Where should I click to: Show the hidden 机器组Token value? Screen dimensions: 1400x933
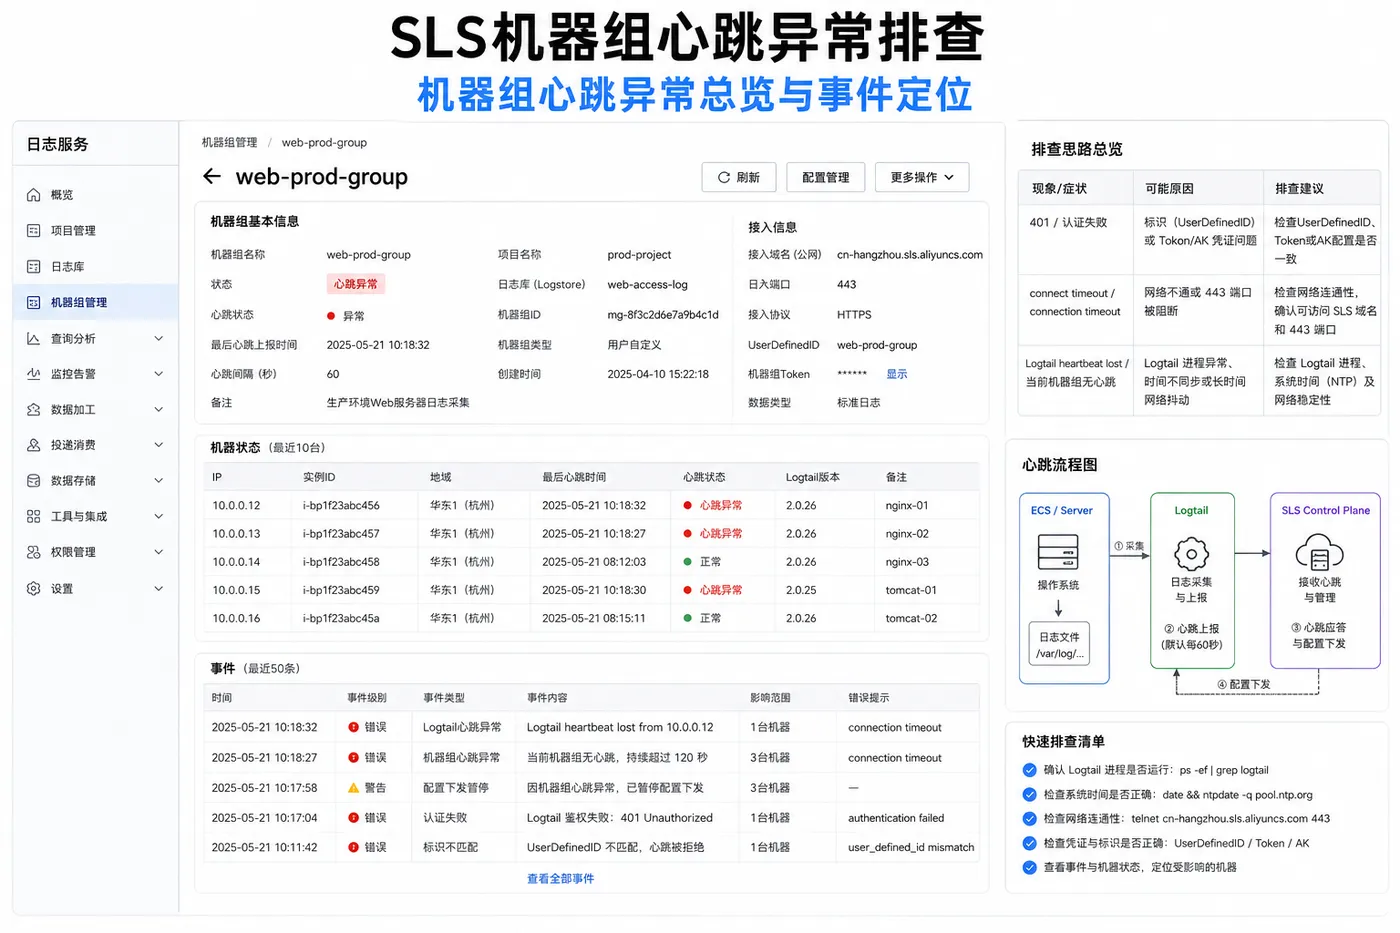(897, 374)
